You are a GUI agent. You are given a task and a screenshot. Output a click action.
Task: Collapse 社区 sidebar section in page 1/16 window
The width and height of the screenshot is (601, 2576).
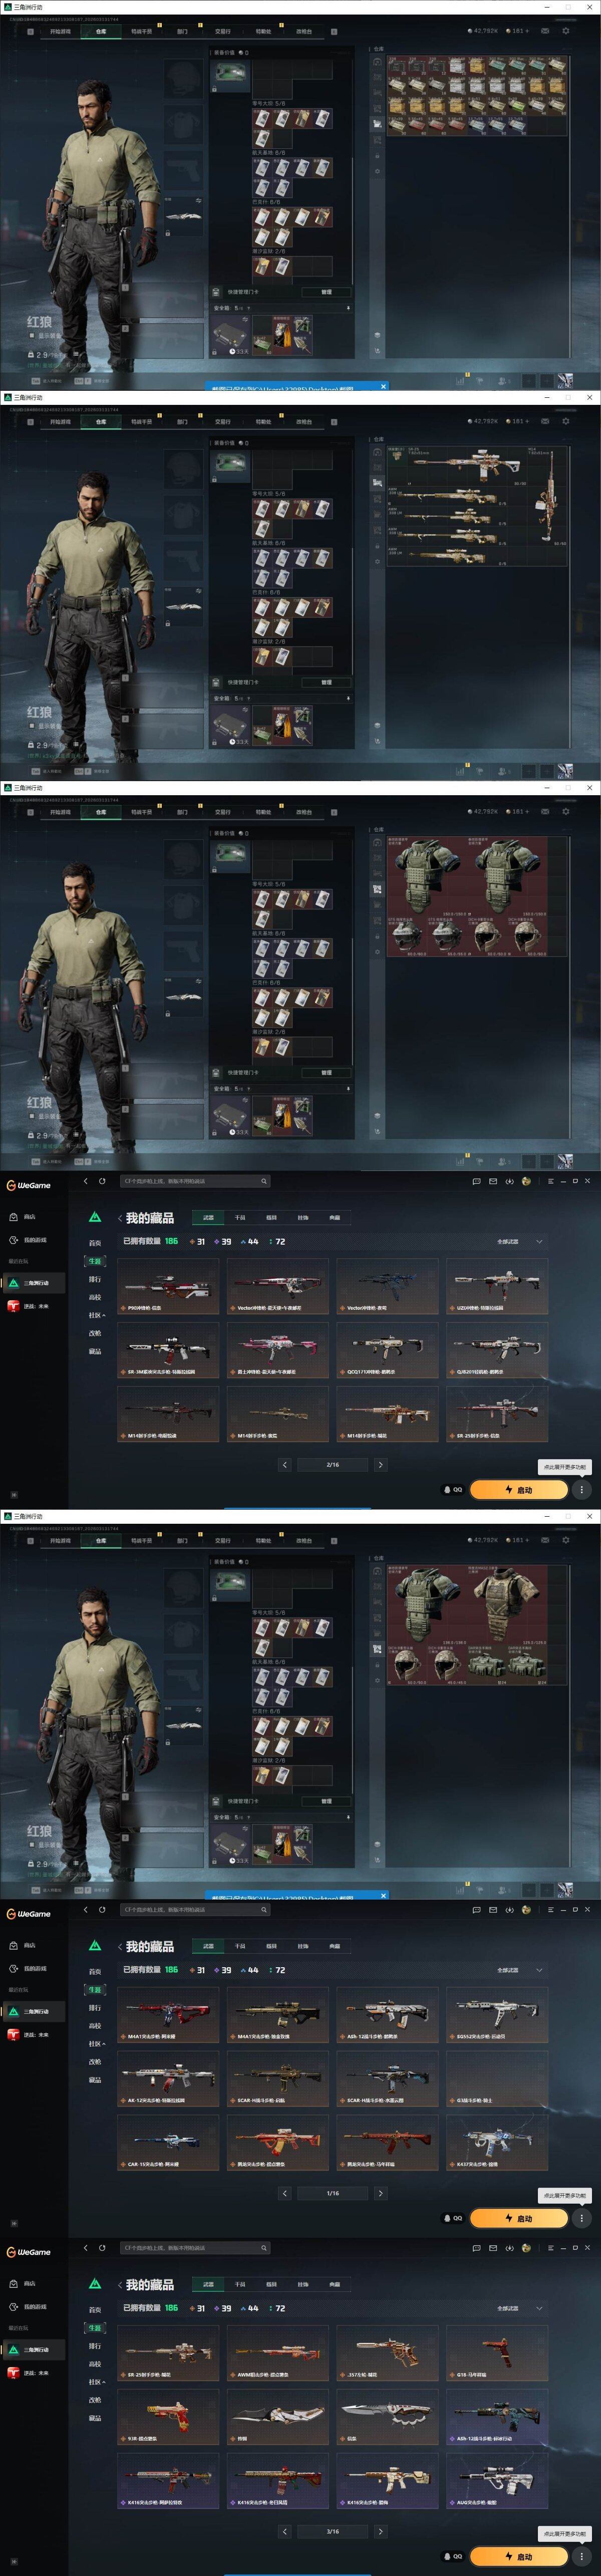click(96, 2044)
